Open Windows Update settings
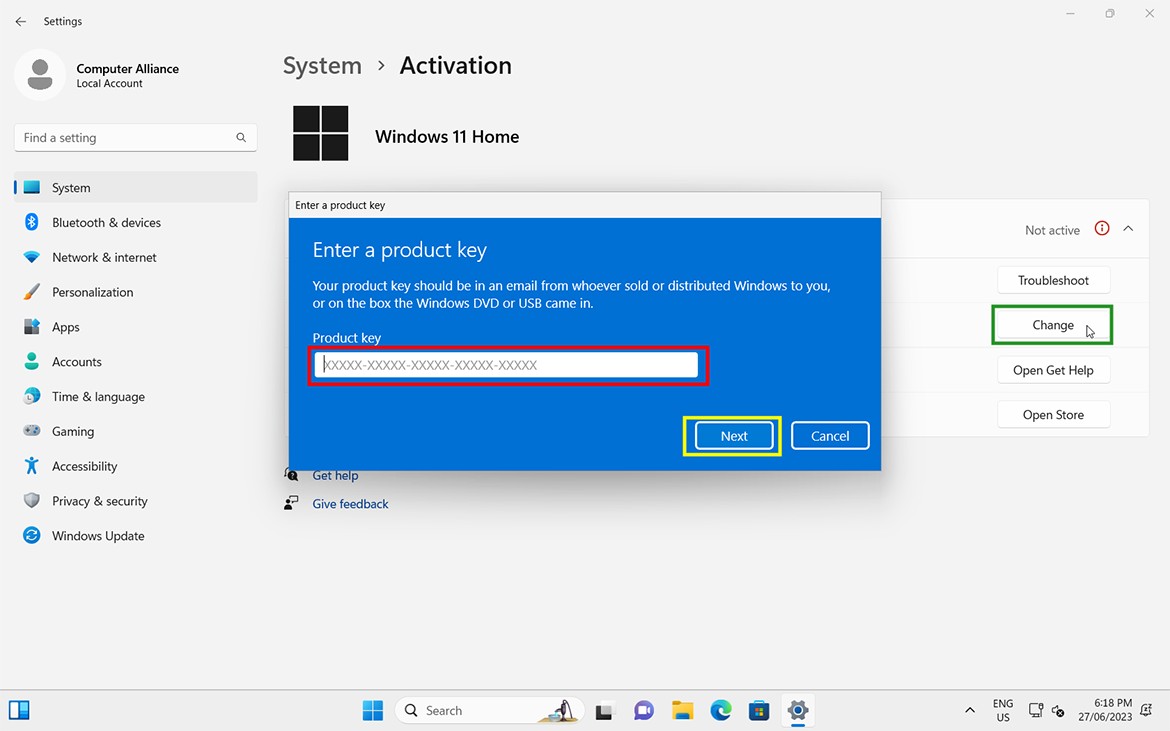The height and width of the screenshot is (731, 1170). 97,535
